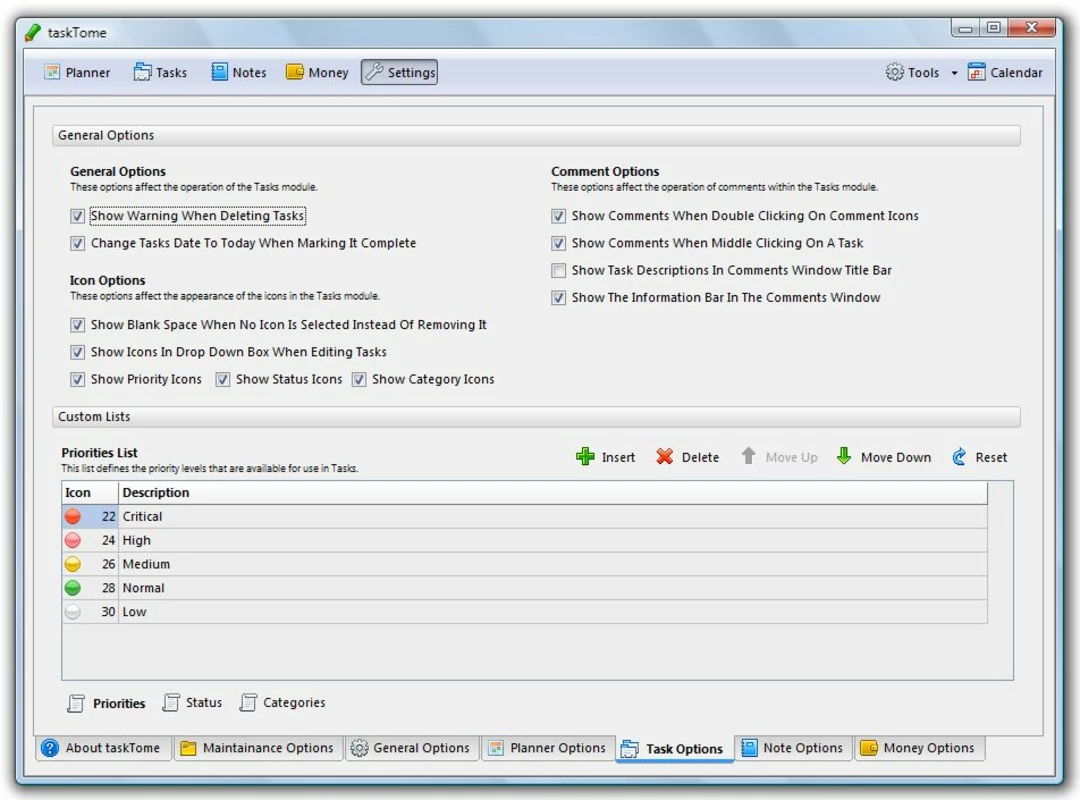The image size is (1080, 800).
Task: Open the About taskTome tab
Action: [x=102, y=748]
